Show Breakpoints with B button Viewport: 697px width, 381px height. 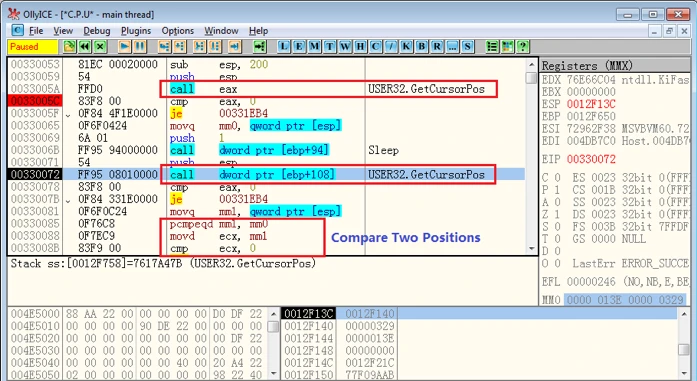coord(422,47)
